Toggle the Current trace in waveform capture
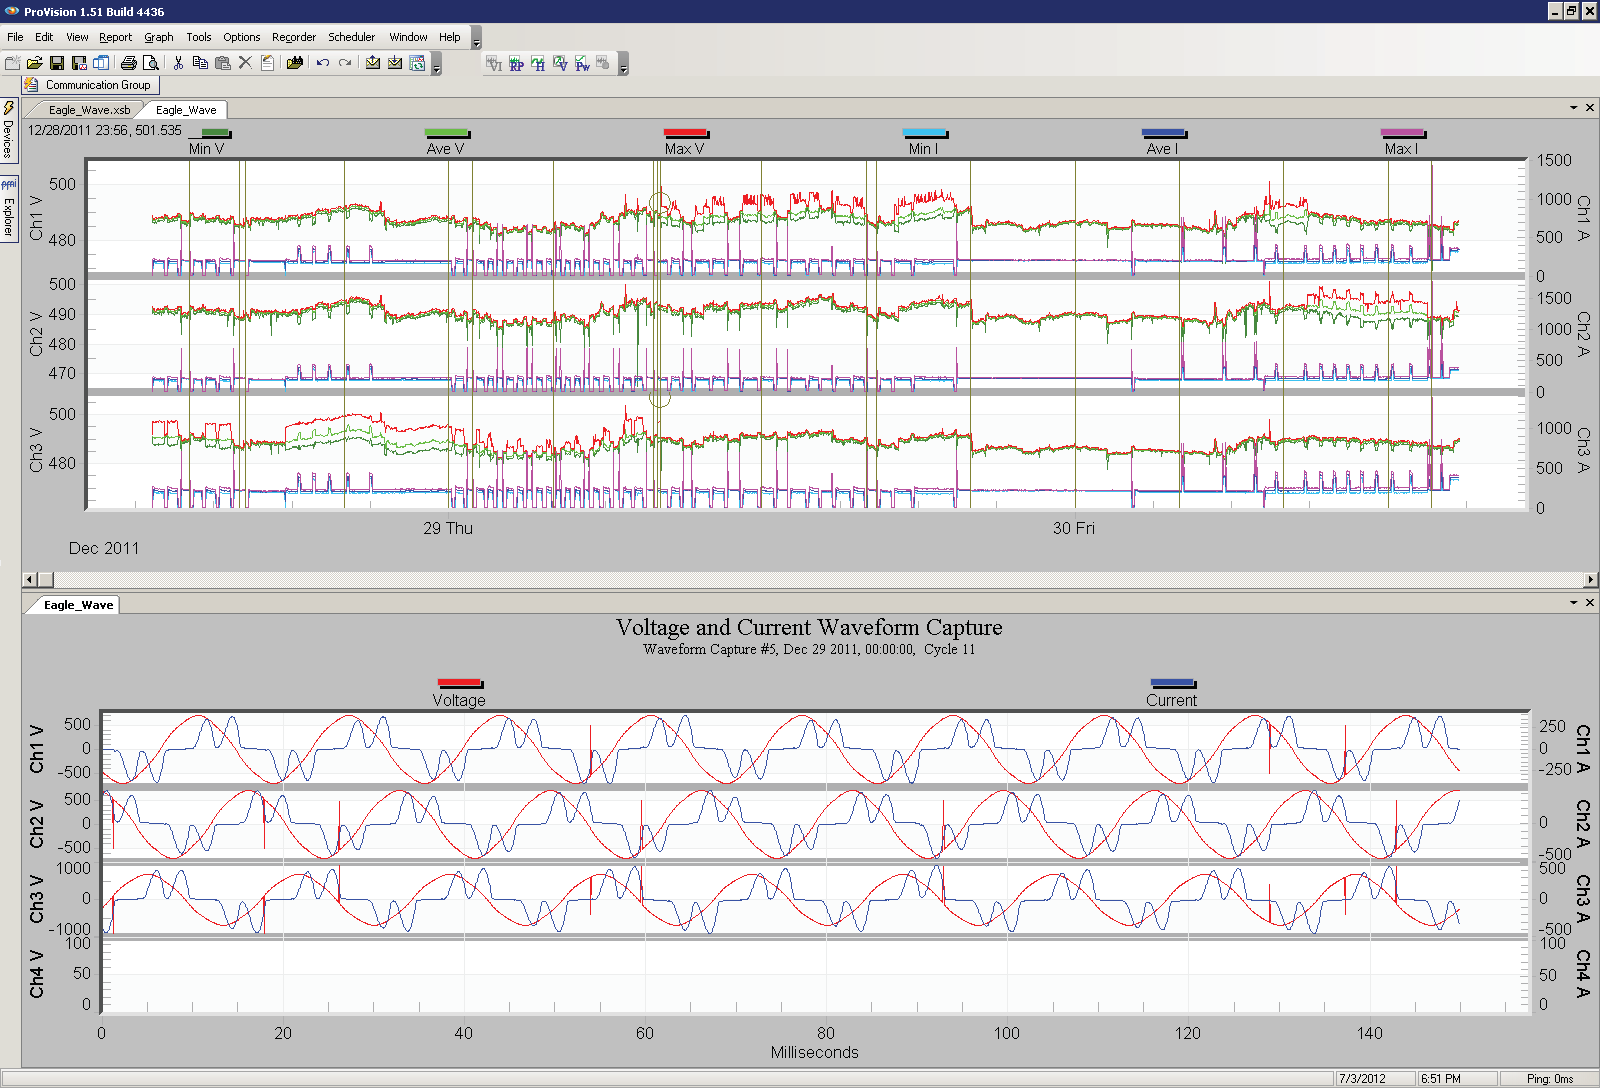This screenshot has width=1600, height=1088. click(1172, 680)
